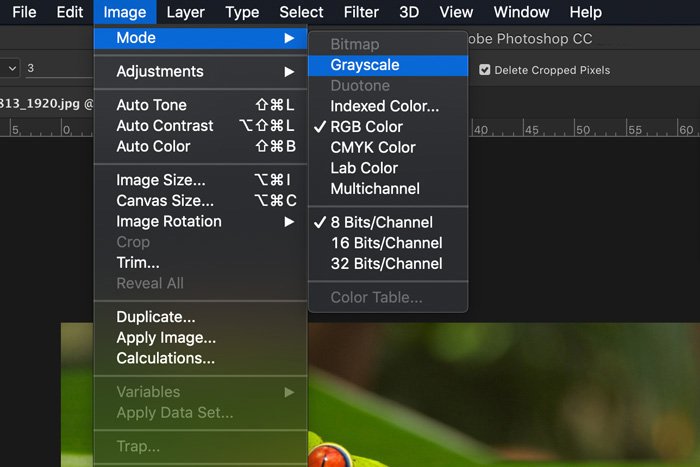
Task: Choose Duplicate... from the Image menu
Action: [156, 317]
